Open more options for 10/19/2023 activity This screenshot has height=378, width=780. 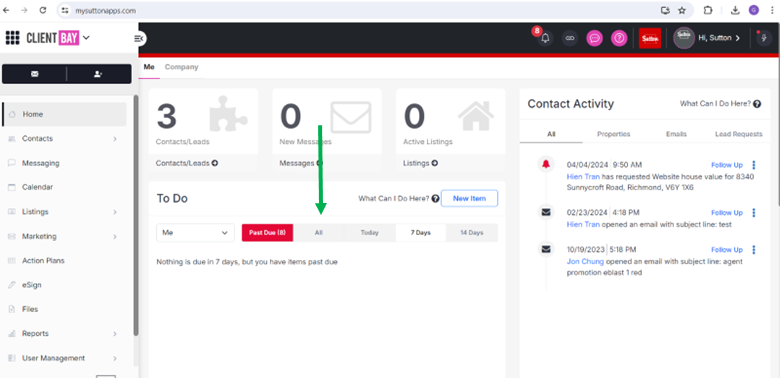pyautogui.click(x=754, y=250)
